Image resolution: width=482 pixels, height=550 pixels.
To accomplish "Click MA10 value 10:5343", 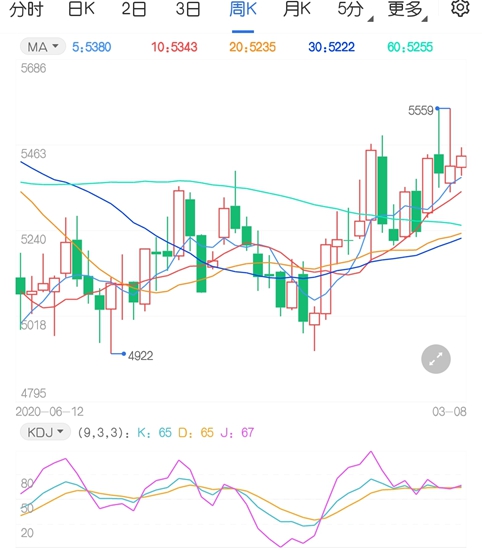I will click(x=174, y=47).
